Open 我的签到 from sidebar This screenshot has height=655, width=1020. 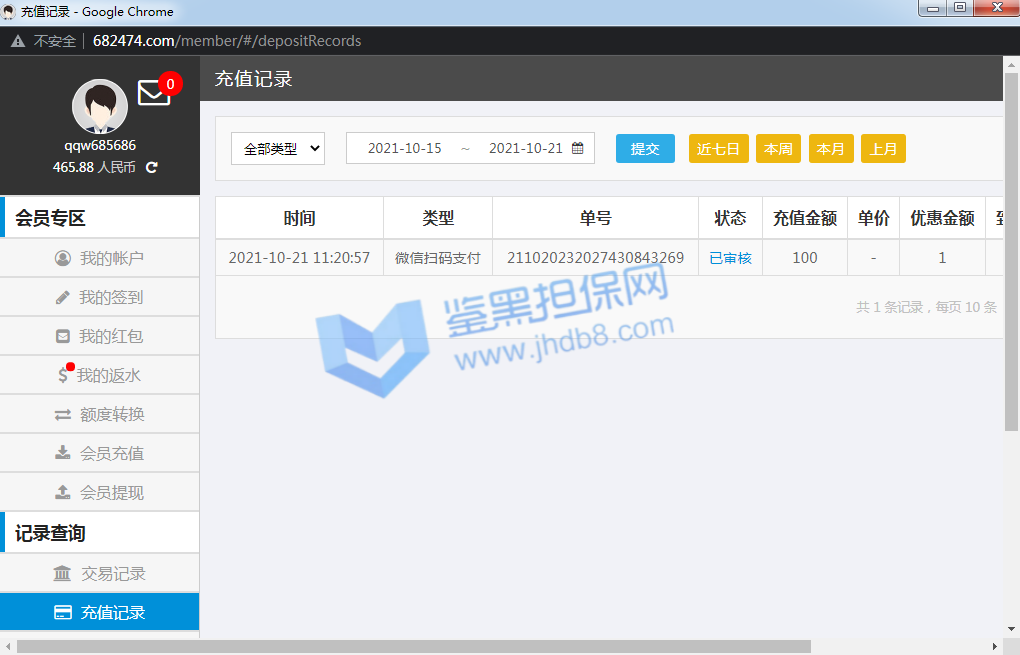(100, 297)
